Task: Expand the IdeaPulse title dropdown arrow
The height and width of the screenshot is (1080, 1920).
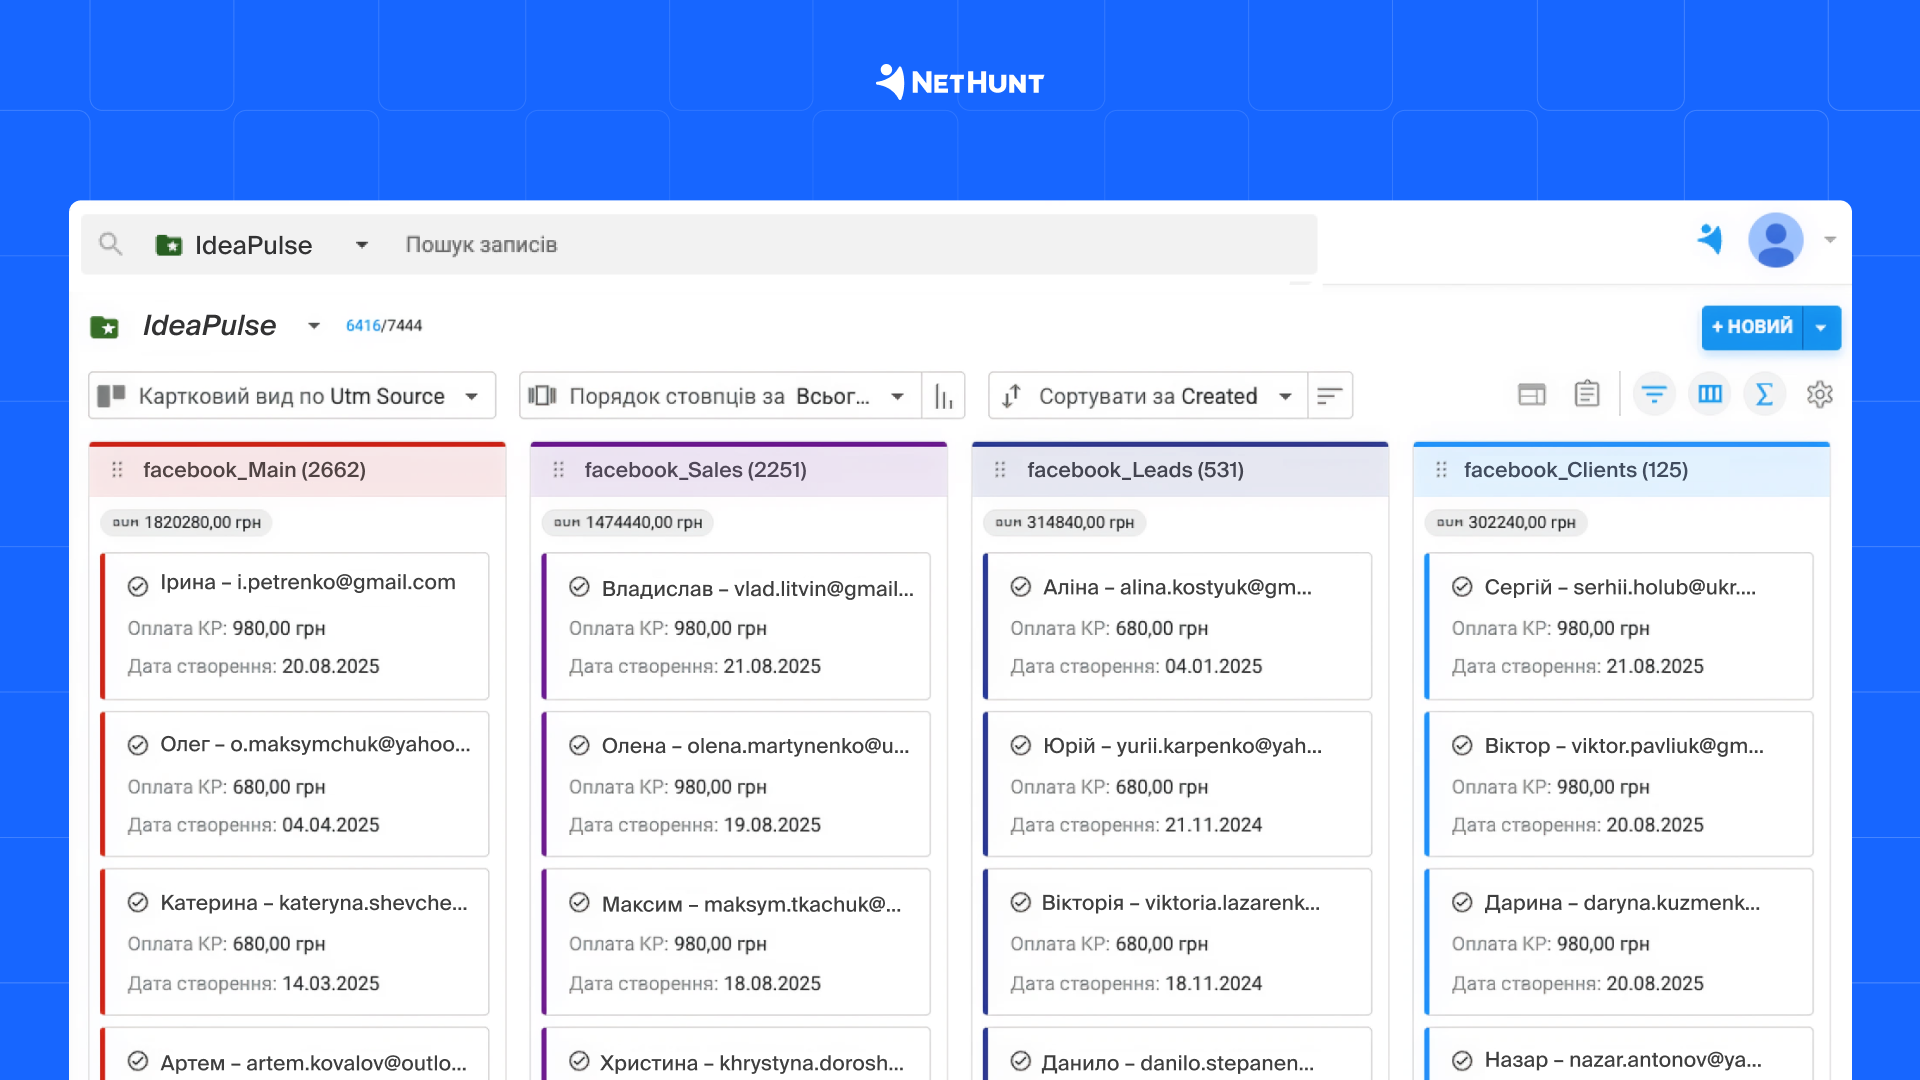Action: point(314,326)
